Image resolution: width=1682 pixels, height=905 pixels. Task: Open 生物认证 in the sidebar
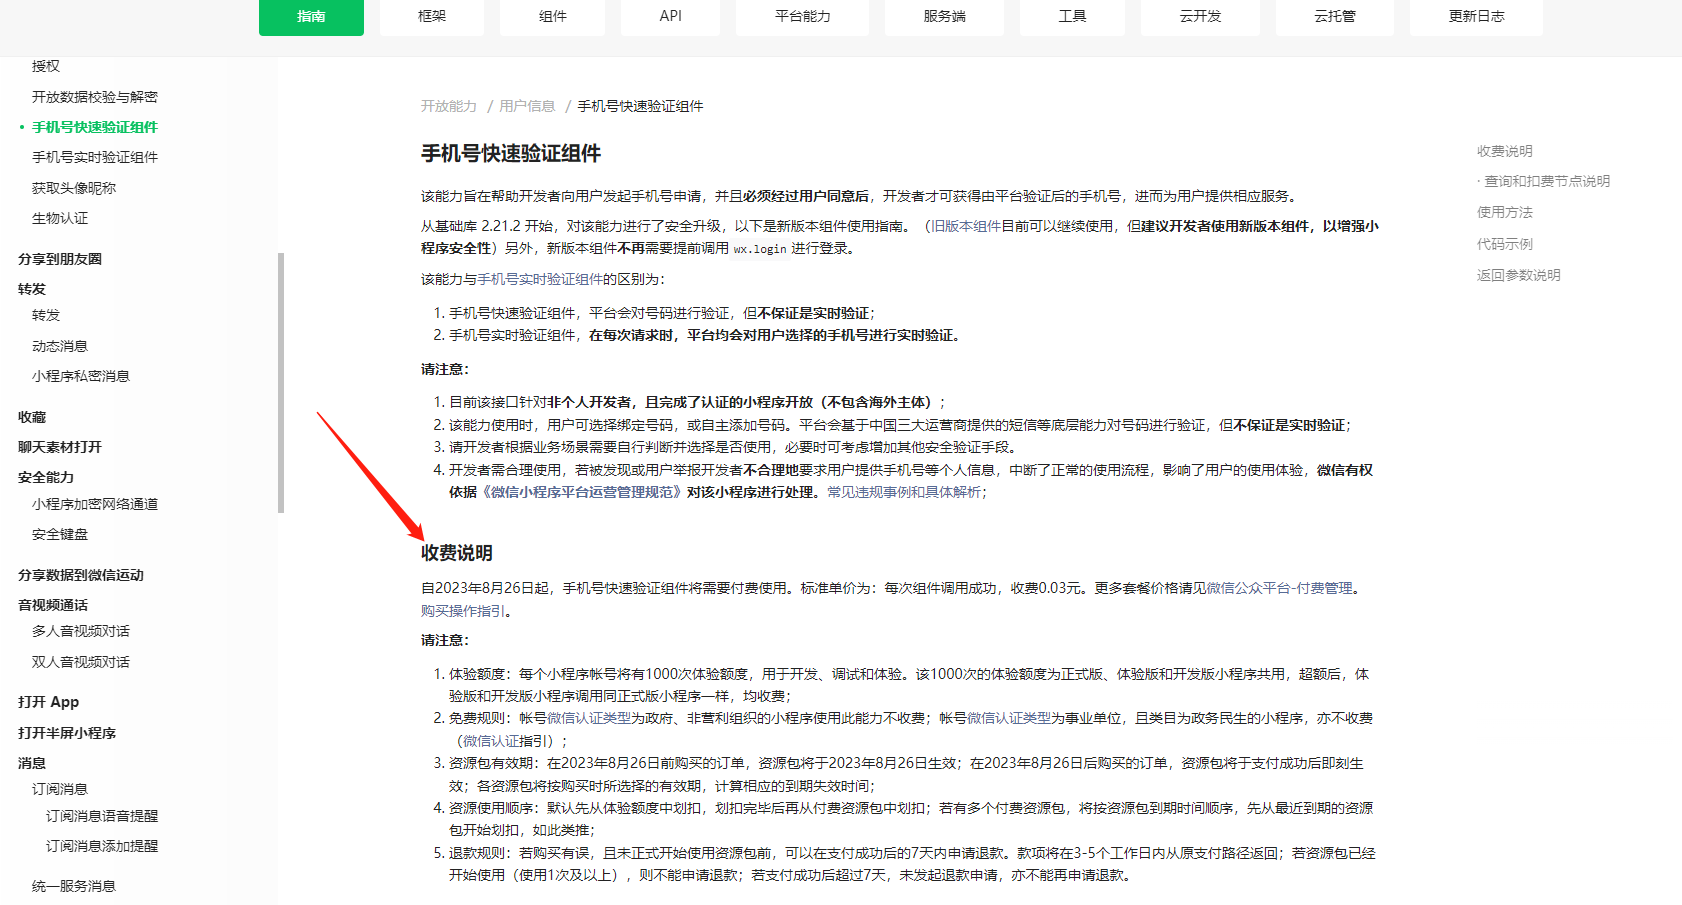60,218
